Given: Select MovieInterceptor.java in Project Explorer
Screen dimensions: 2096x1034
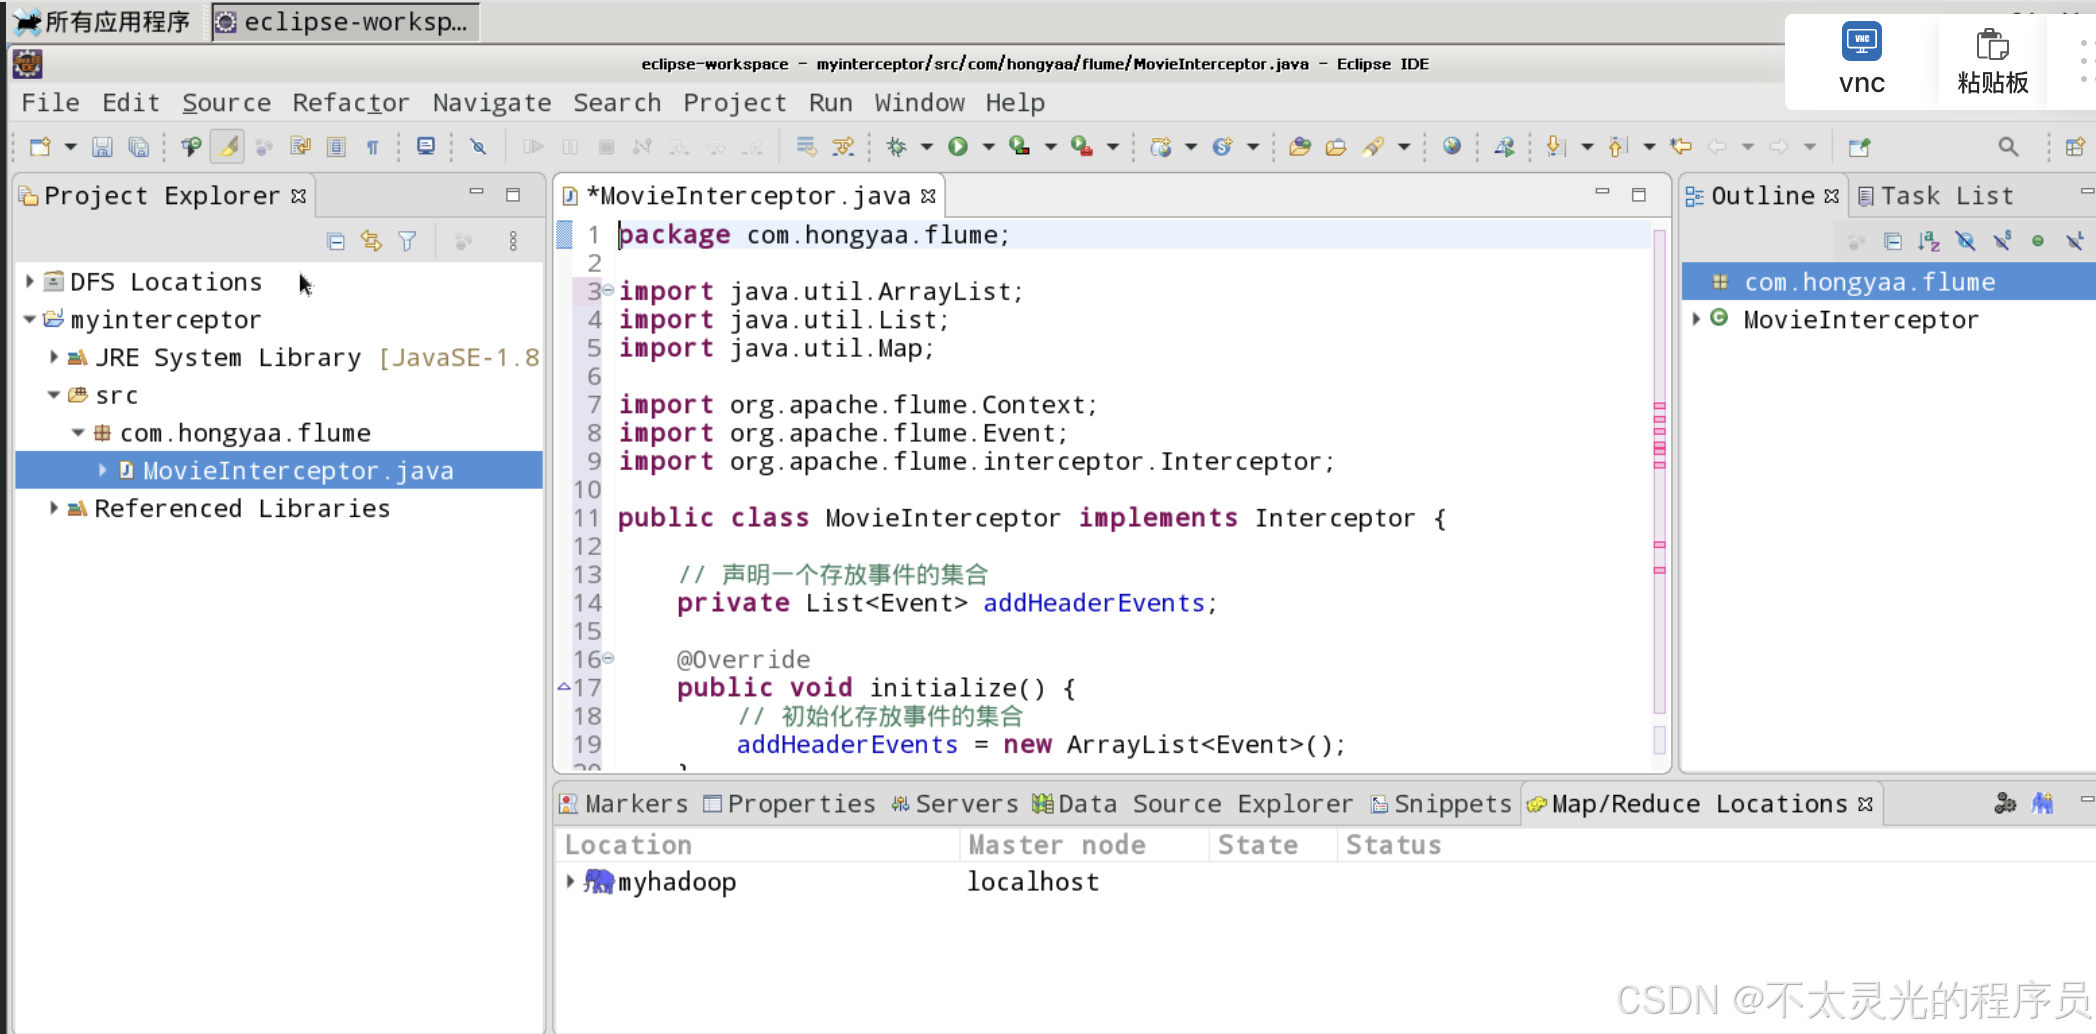Looking at the screenshot, I should pos(279,470).
